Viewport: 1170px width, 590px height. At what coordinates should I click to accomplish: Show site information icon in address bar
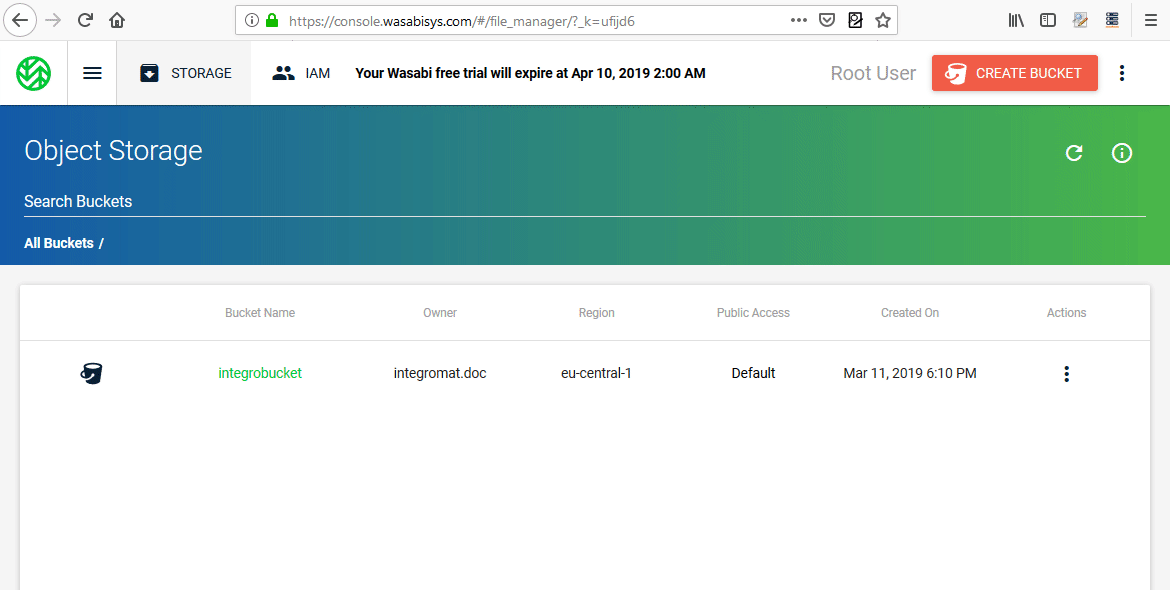(252, 20)
